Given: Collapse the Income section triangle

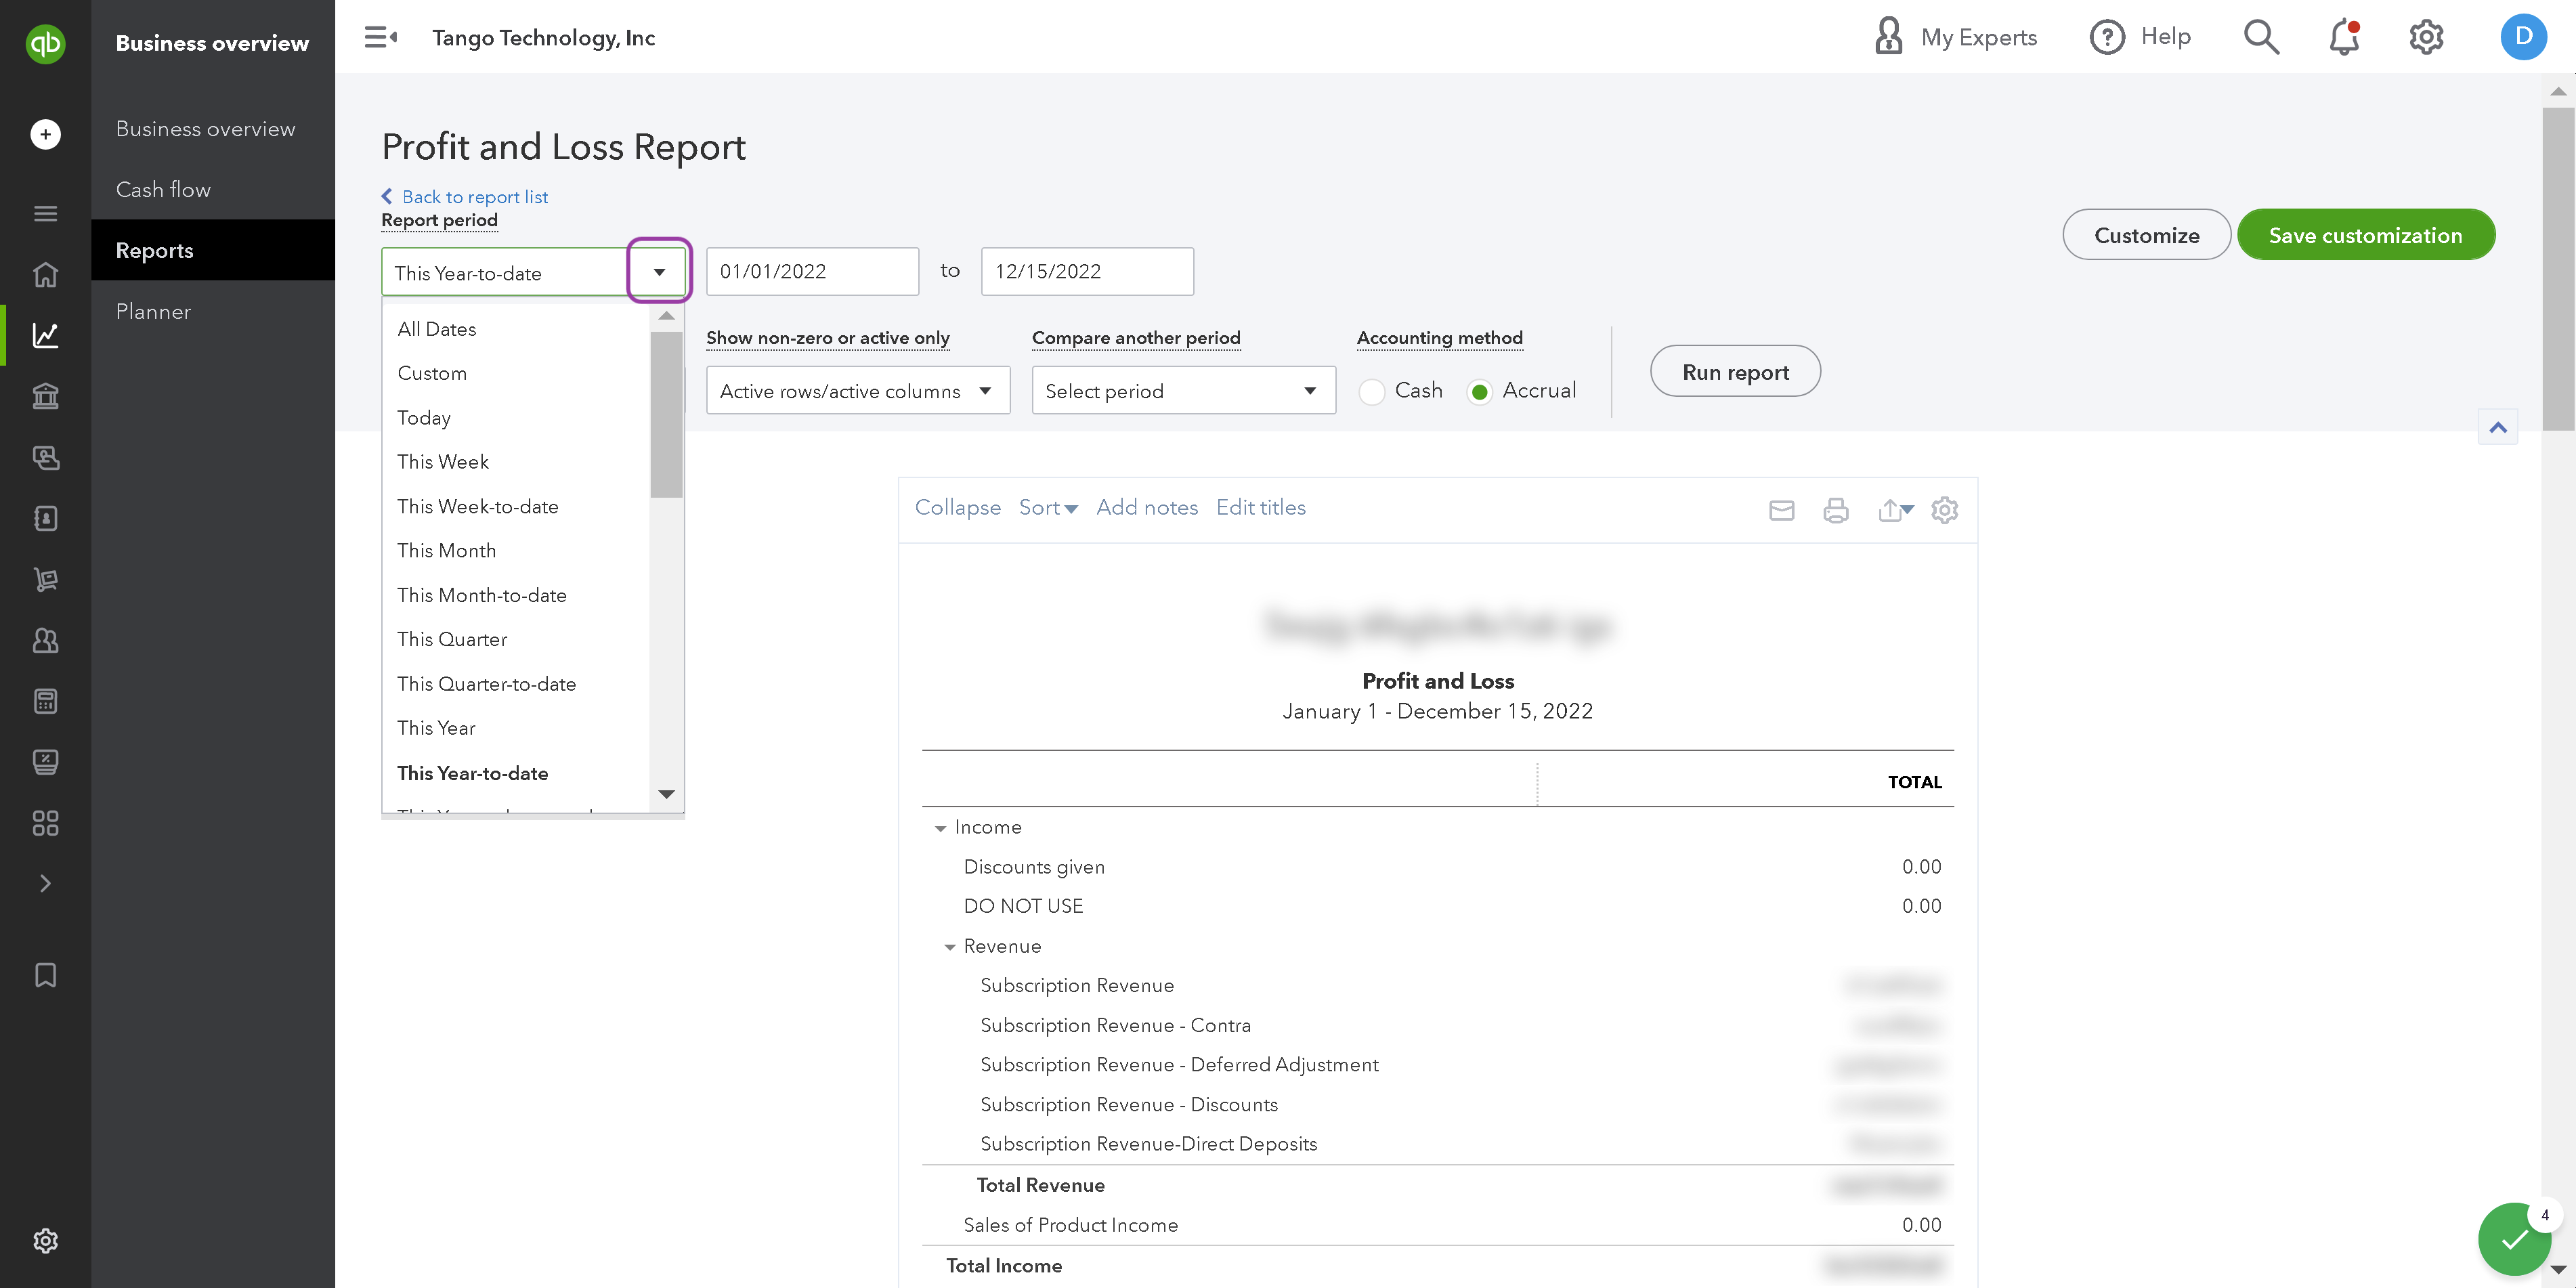Looking at the screenshot, I should click(940, 828).
